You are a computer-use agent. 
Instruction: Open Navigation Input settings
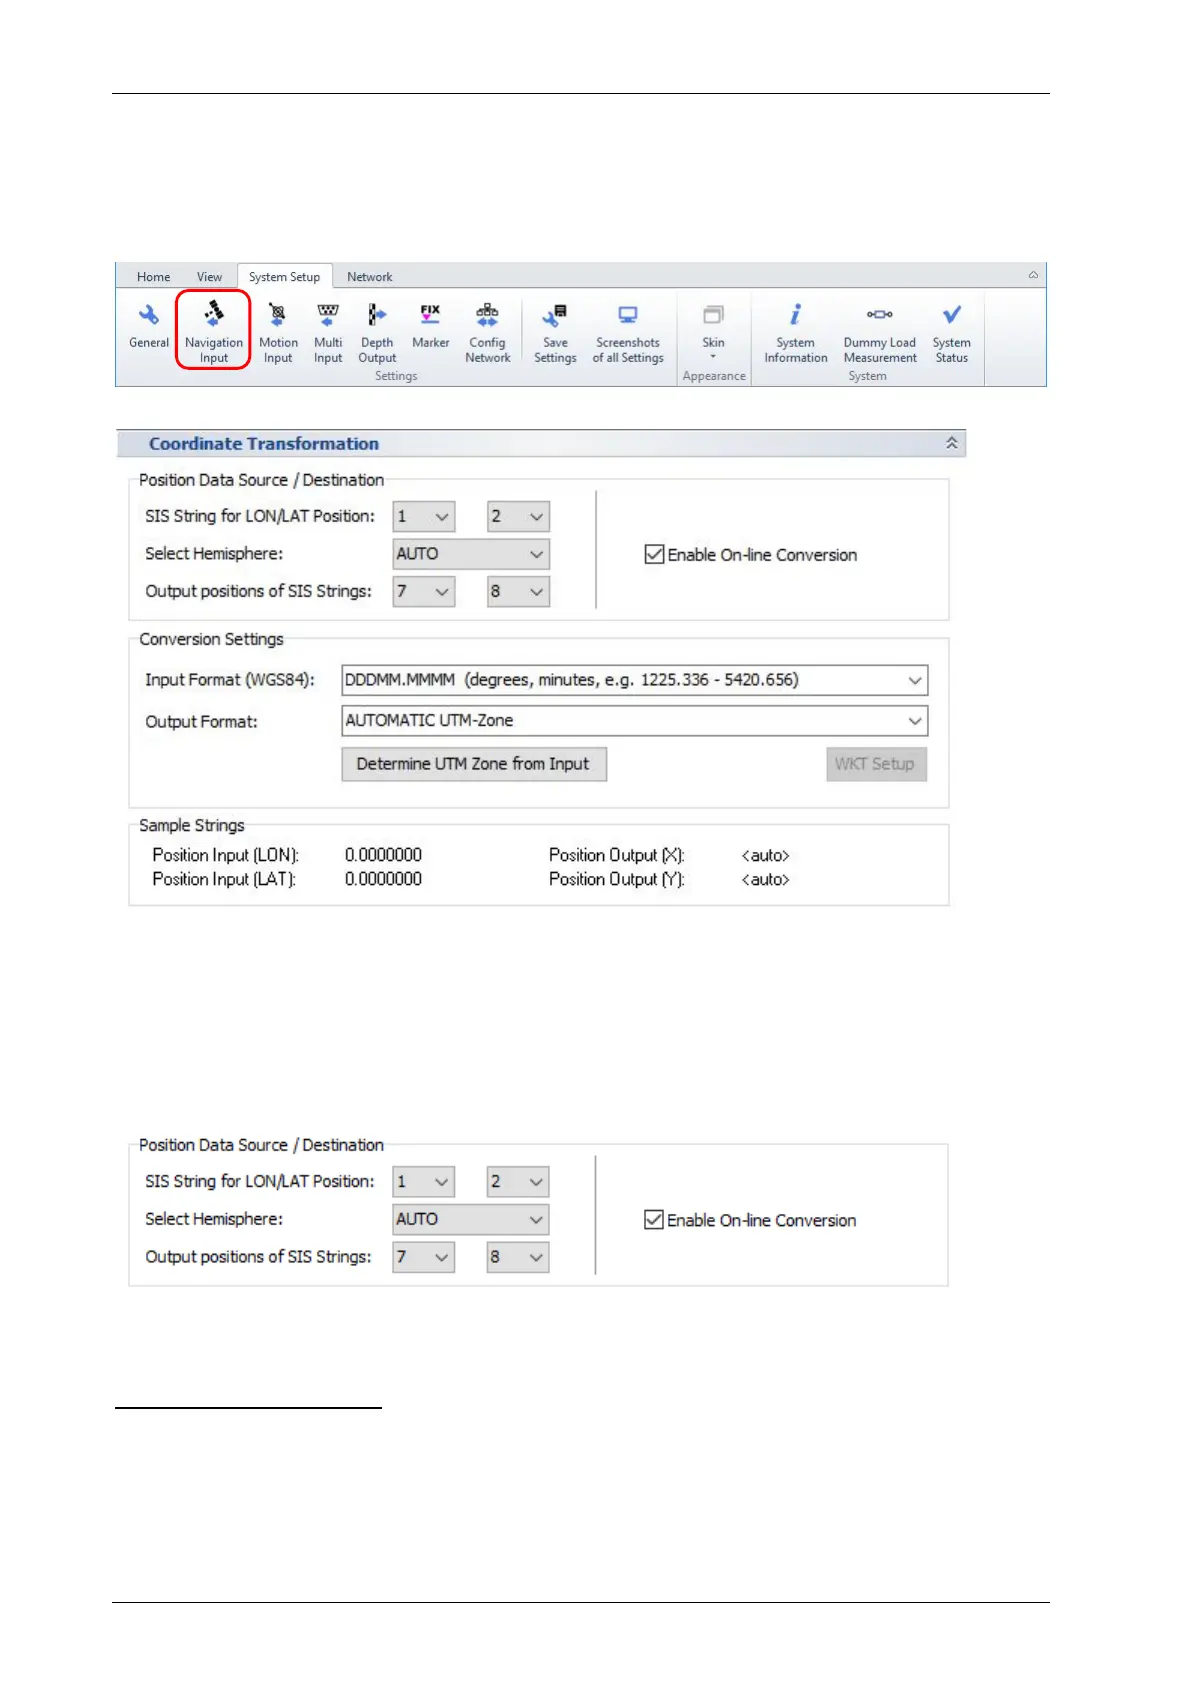tap(213, 332)
